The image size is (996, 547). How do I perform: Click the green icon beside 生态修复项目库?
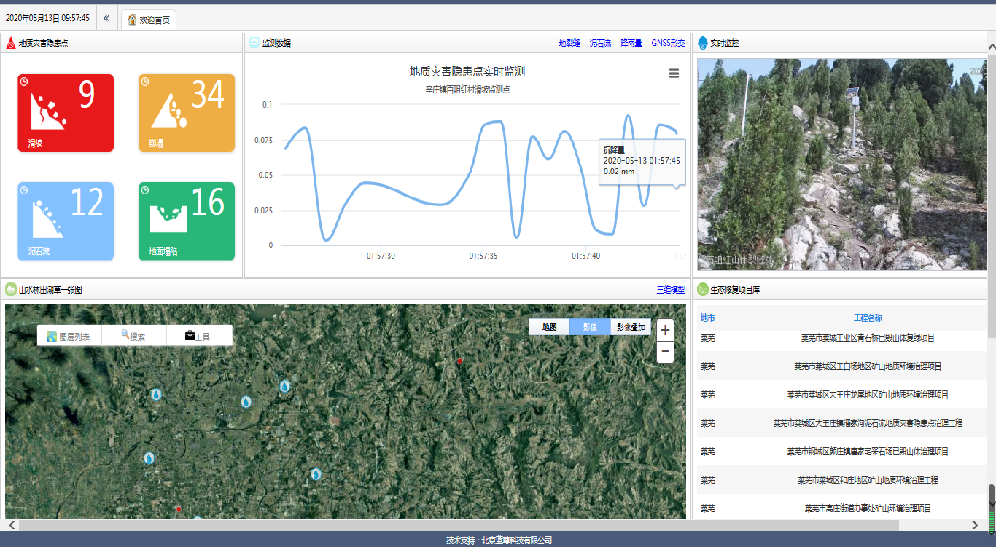coord(703,290)
